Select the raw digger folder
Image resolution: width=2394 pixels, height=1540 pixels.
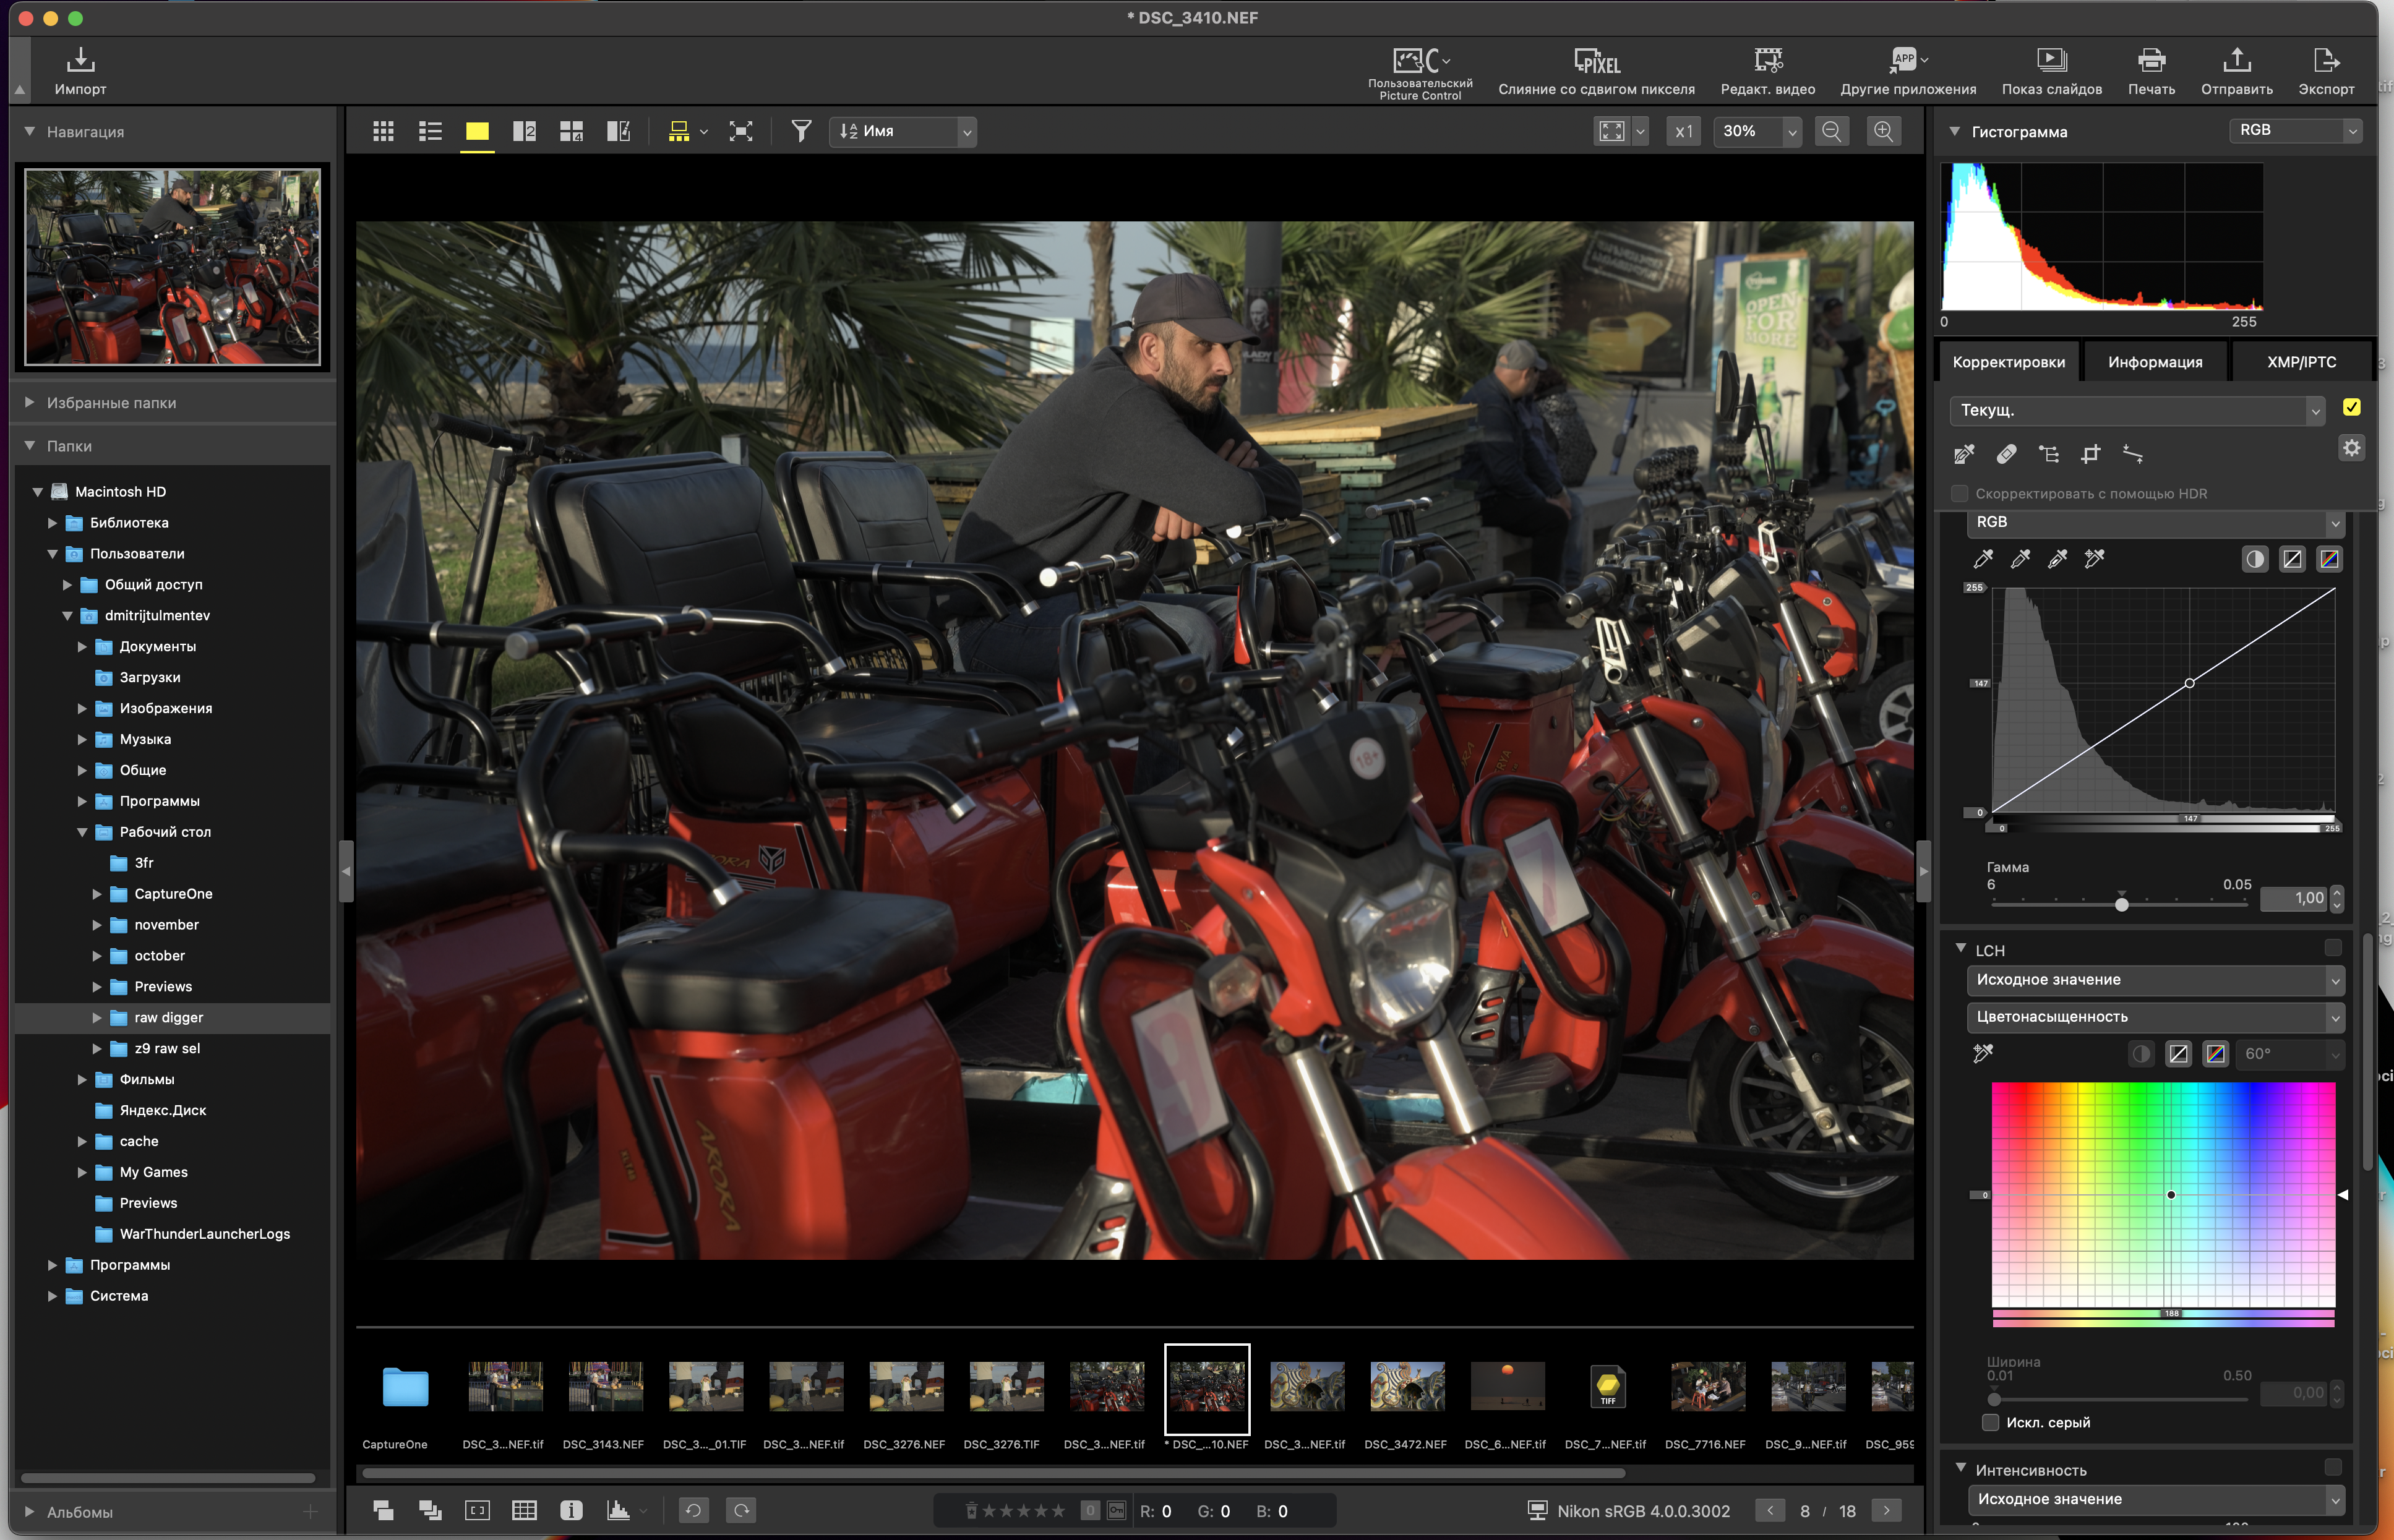pyautogui.click(x=173, y=1017)
